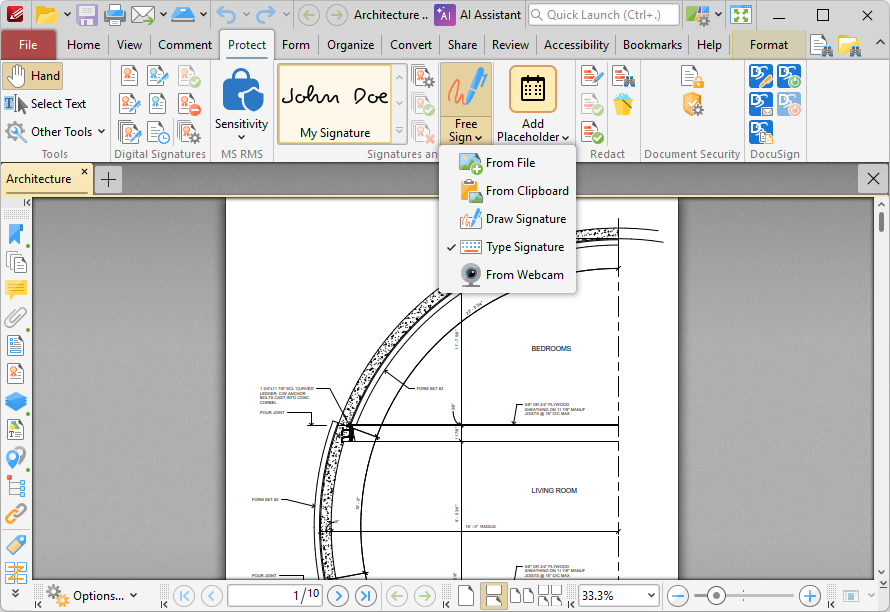890x612 pixels.
Task: Click the AI Assistant button
Action: click(x=478, y=15)
